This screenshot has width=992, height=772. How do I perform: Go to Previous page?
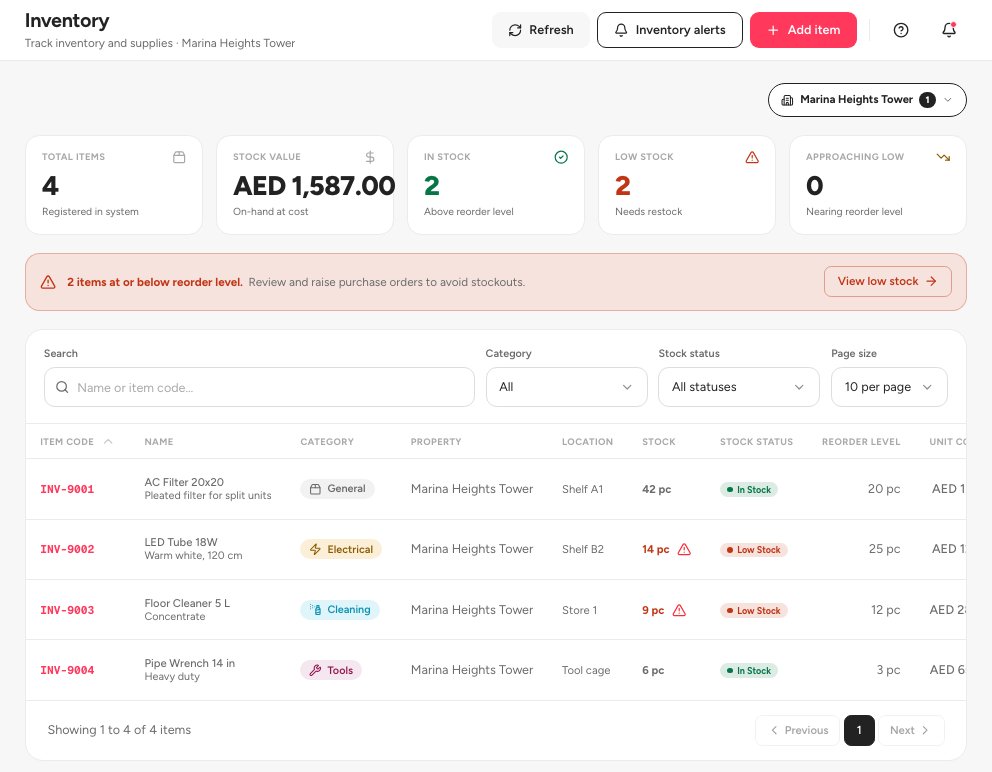pos(798,730)
